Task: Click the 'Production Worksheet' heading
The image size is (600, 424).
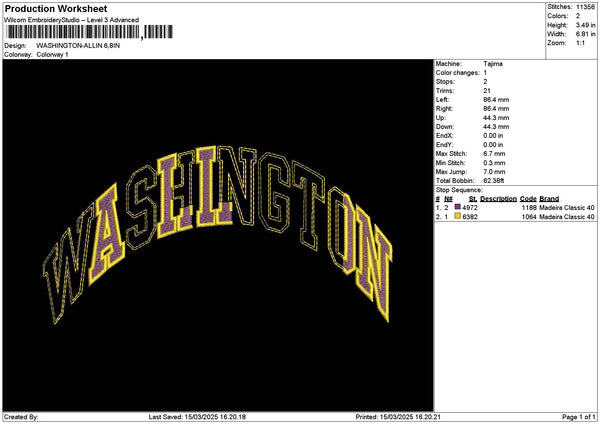Action: [56, 9]
